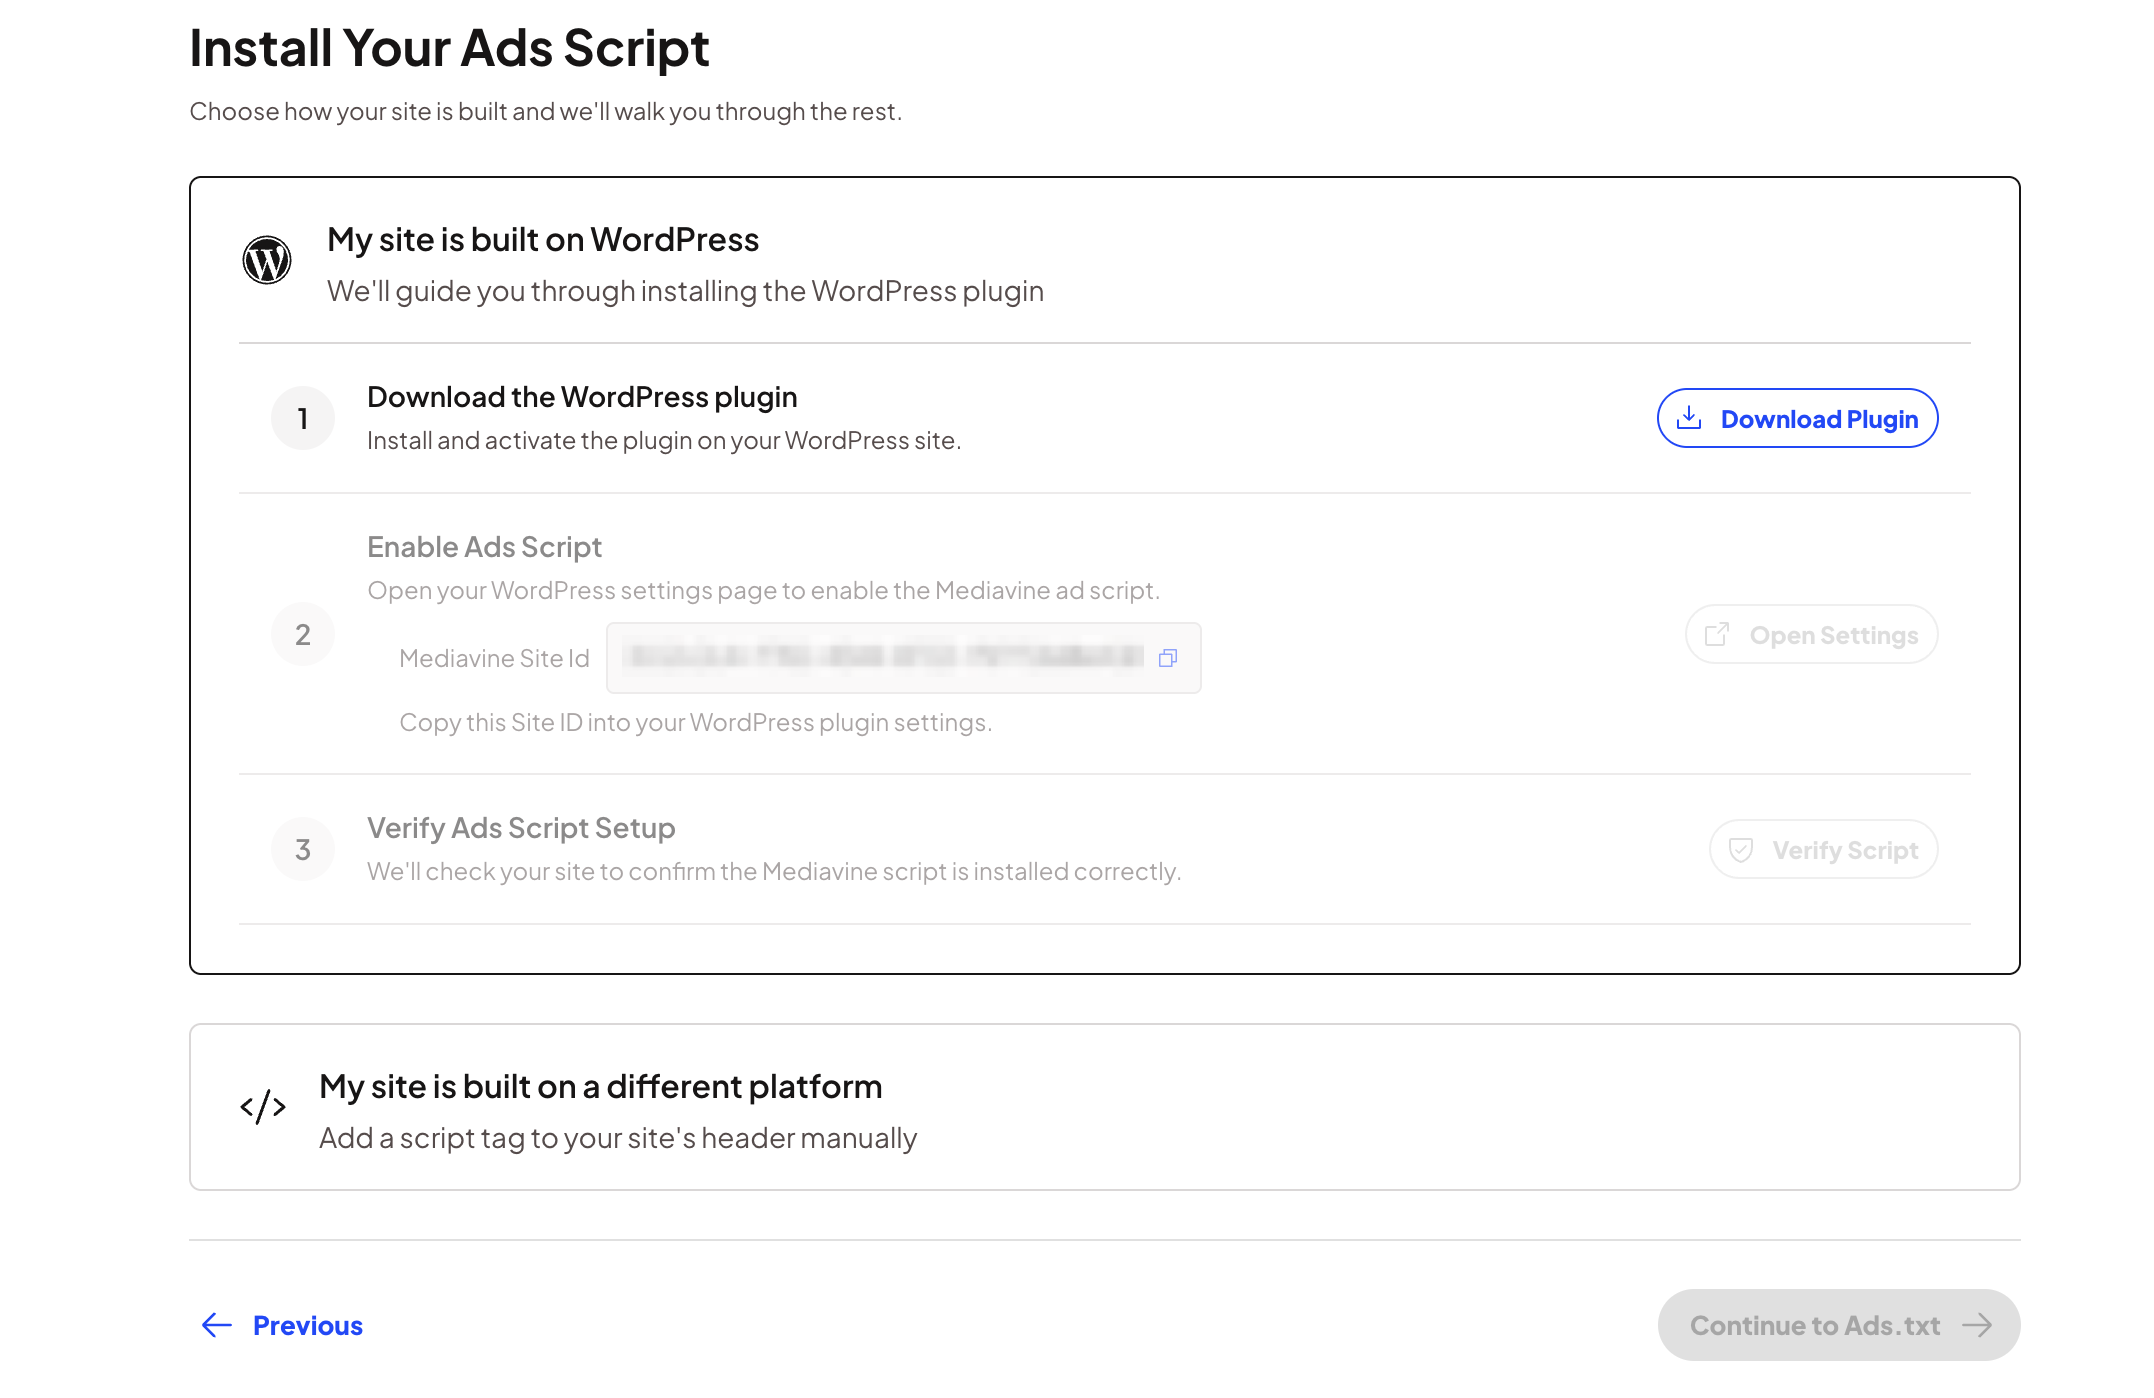2154x1398 pixels.
Task: Click 'Install and activate the plugin' description
Action: tap(664, 440)
